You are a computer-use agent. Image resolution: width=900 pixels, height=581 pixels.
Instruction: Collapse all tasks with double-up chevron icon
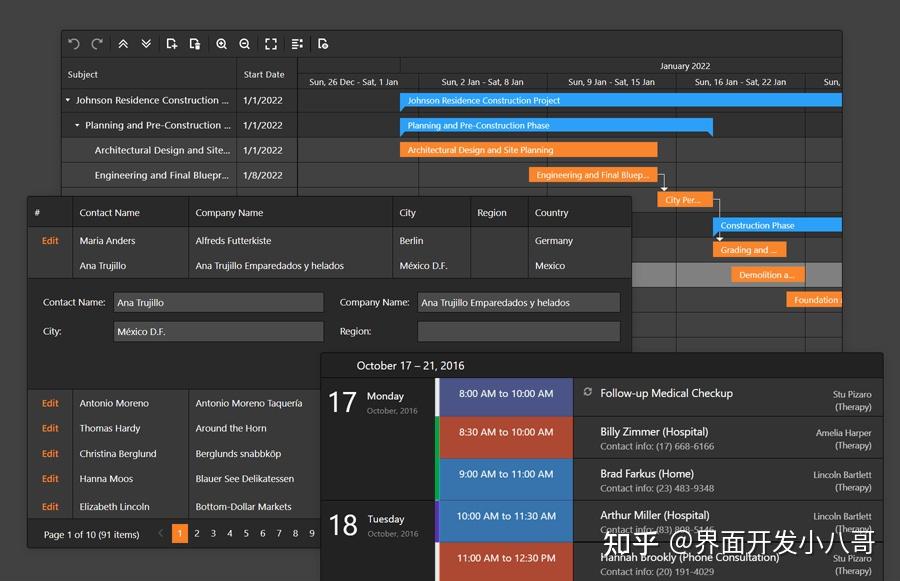click(123, 44)
